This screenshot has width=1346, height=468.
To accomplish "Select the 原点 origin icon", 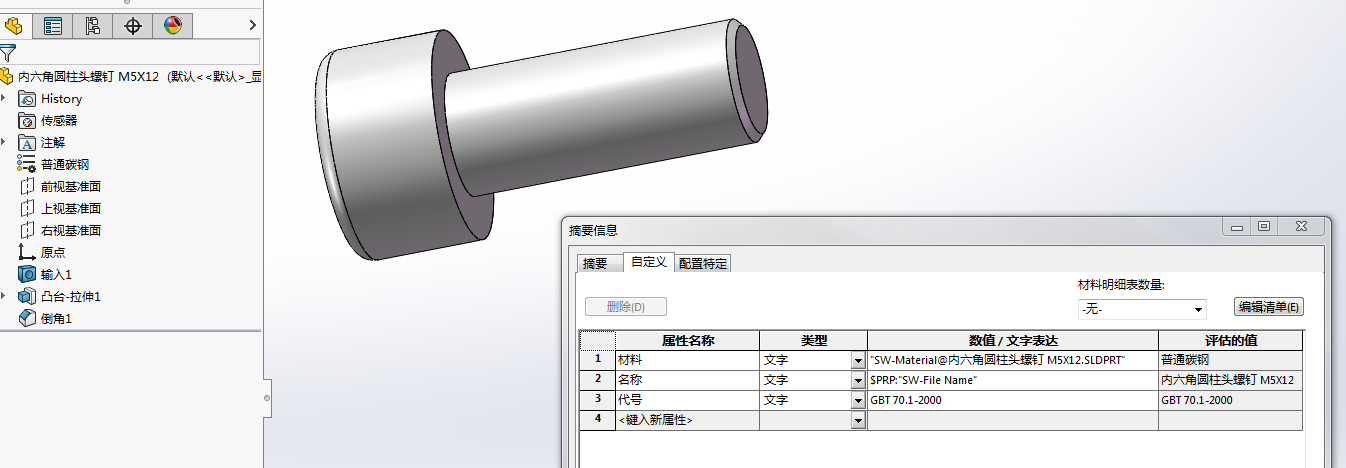I will click(28, 253).
